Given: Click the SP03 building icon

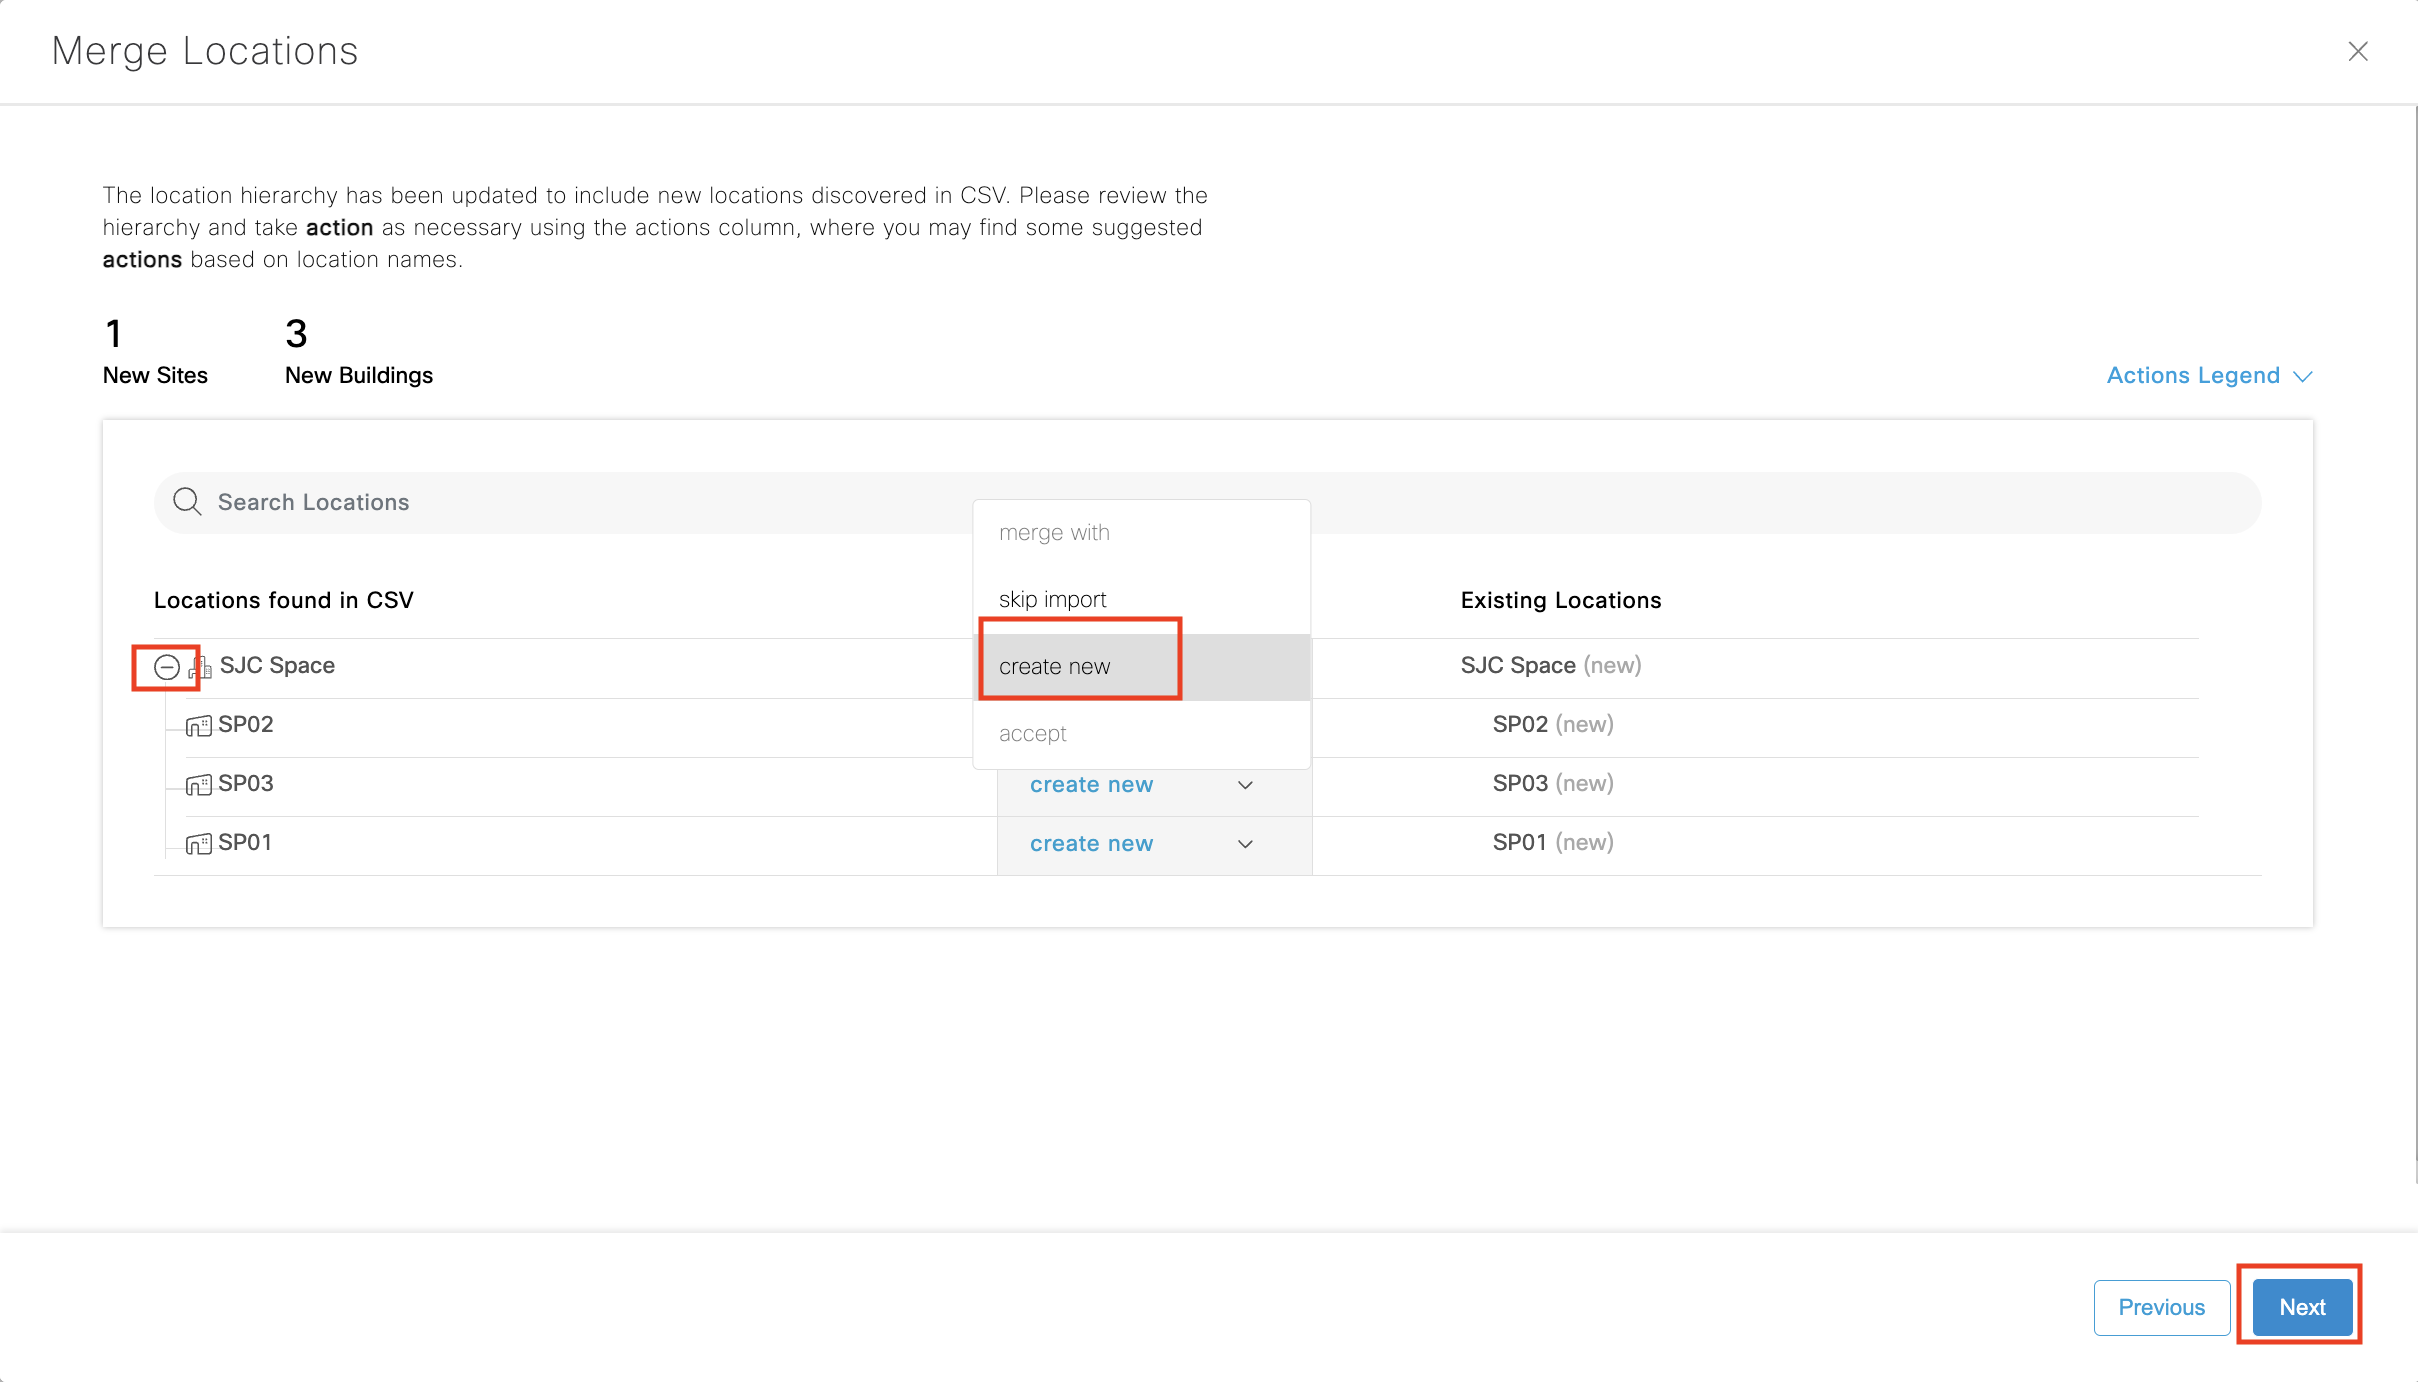Looking at the screenshot, I should 199,784.
